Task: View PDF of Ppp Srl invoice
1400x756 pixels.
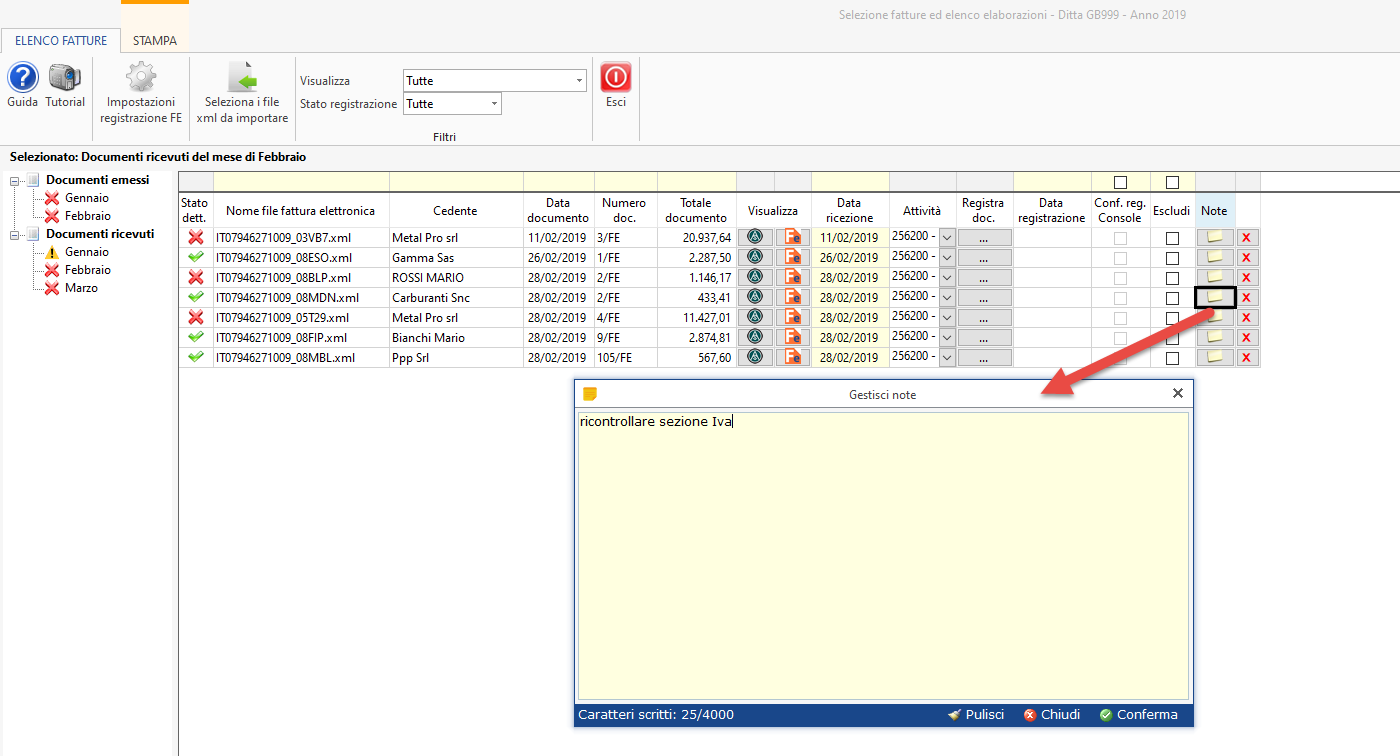Action: point(793,357)
